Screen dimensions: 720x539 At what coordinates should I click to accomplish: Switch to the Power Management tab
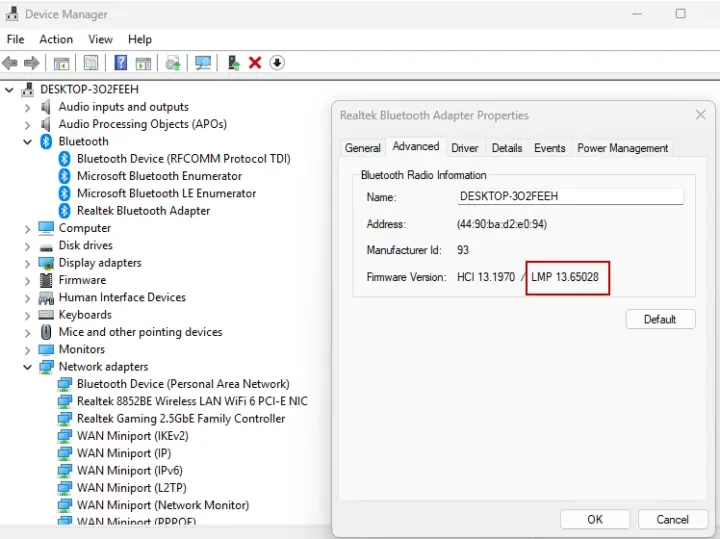pyautogui.click(x=623, y=148)
